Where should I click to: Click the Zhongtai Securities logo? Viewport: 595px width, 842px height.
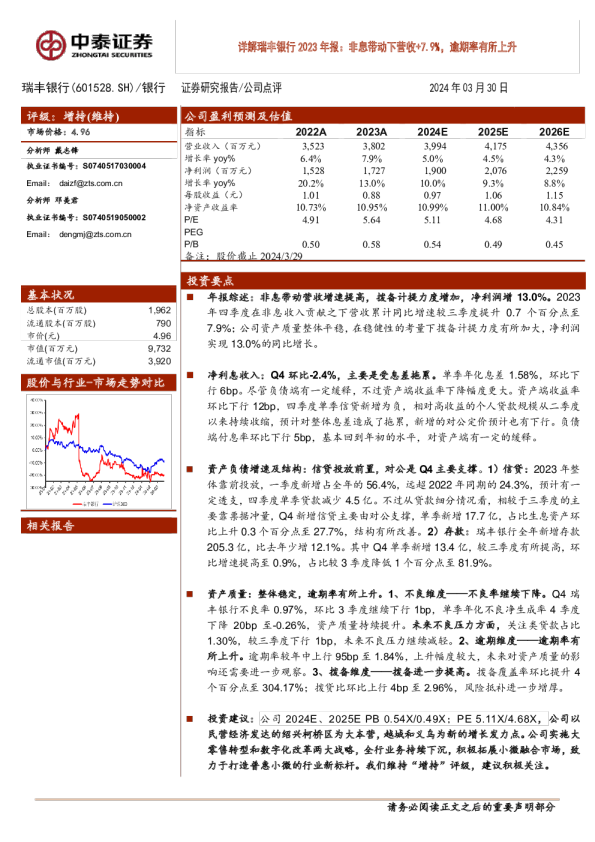click(x=94, y=45)
